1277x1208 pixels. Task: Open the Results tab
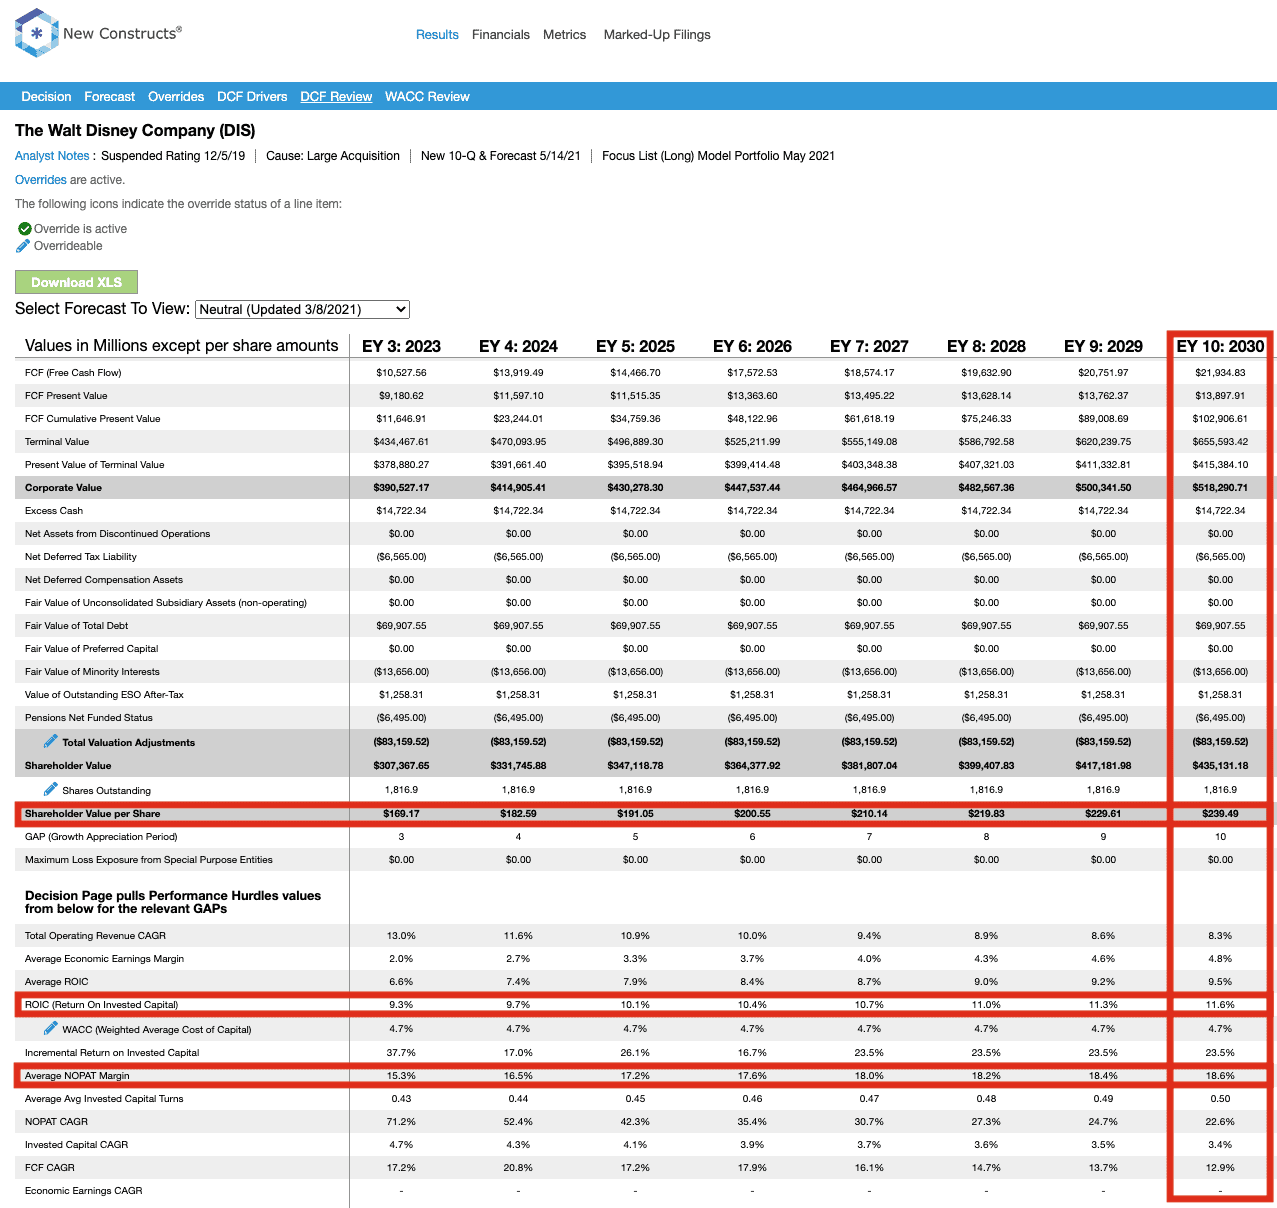(437, 35)
